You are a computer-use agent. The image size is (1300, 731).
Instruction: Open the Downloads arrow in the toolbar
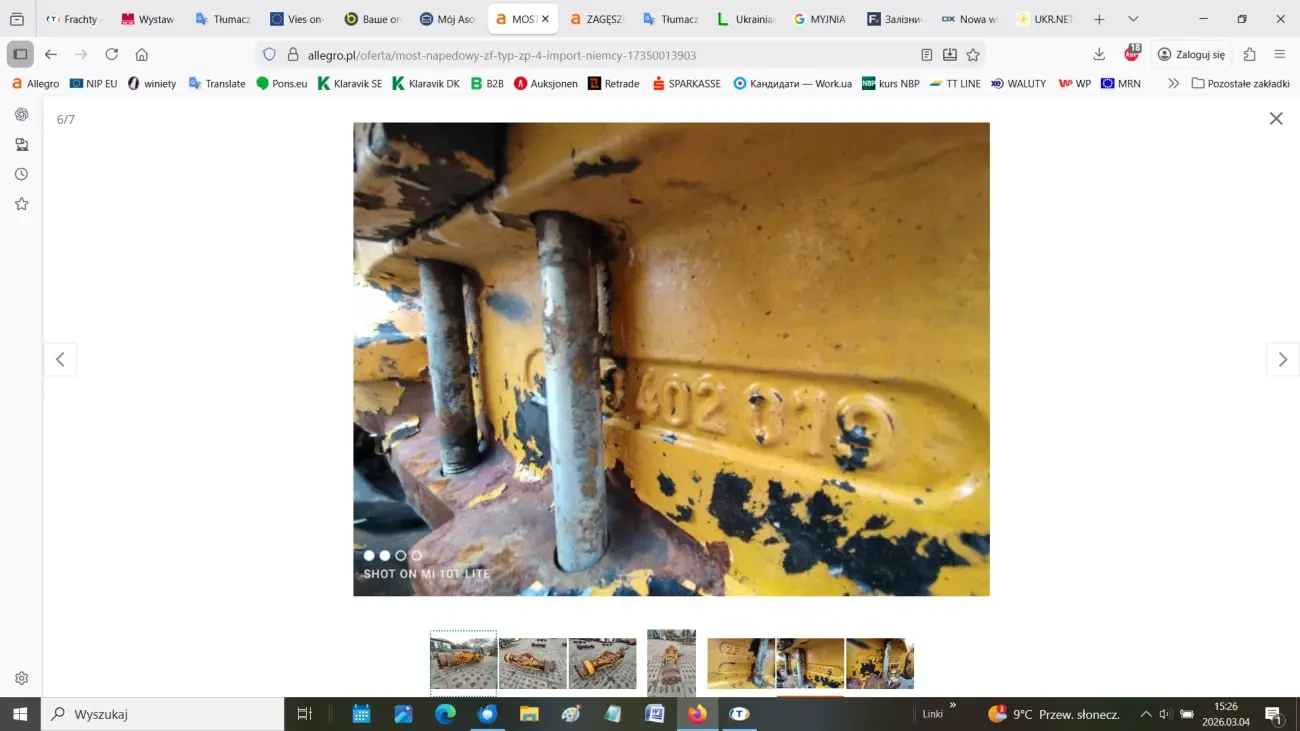1099,54
